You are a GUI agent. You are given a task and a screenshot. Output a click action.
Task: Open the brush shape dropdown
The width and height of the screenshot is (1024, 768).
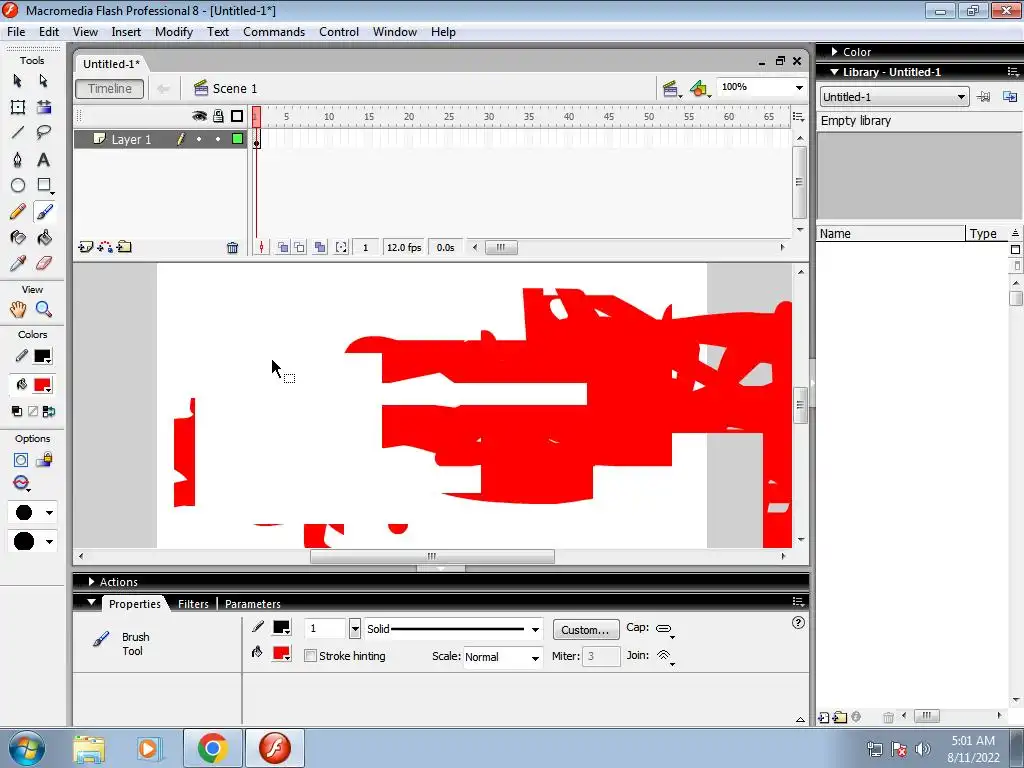(31, 541)
